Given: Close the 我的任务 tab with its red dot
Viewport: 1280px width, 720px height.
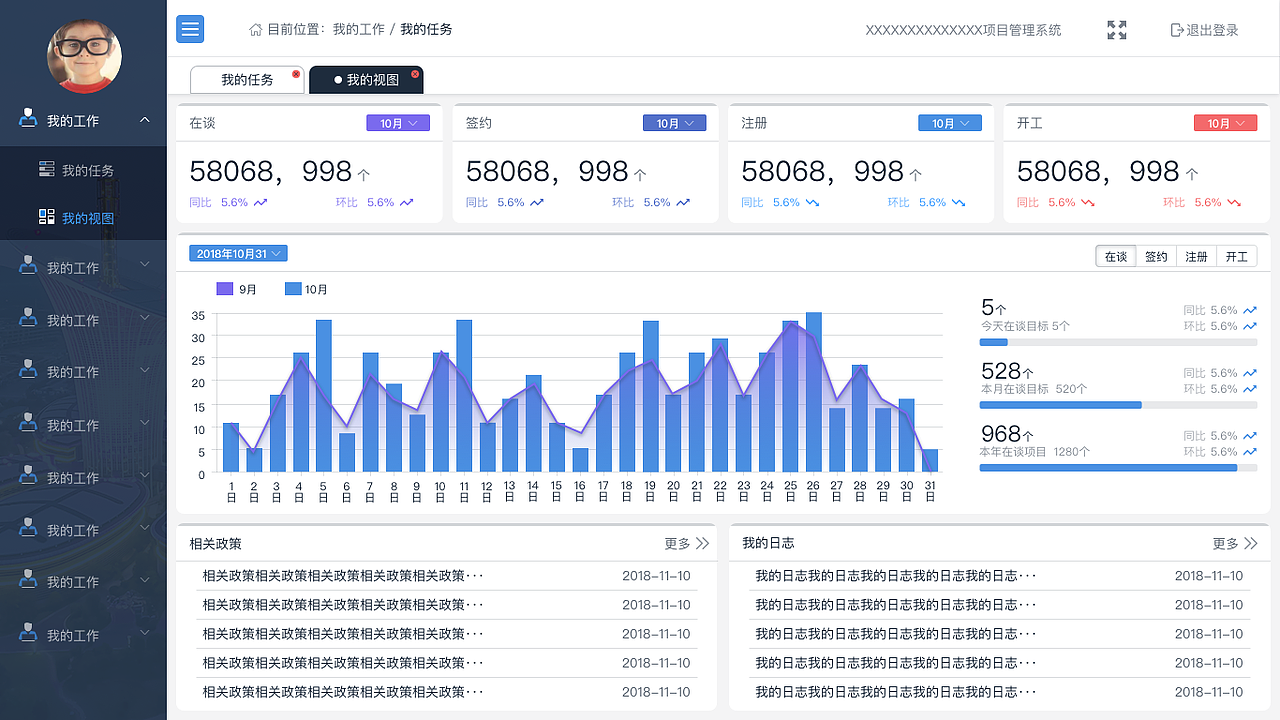Looking at the screenshot, I should pyautogui.click(x=296, y=74).
